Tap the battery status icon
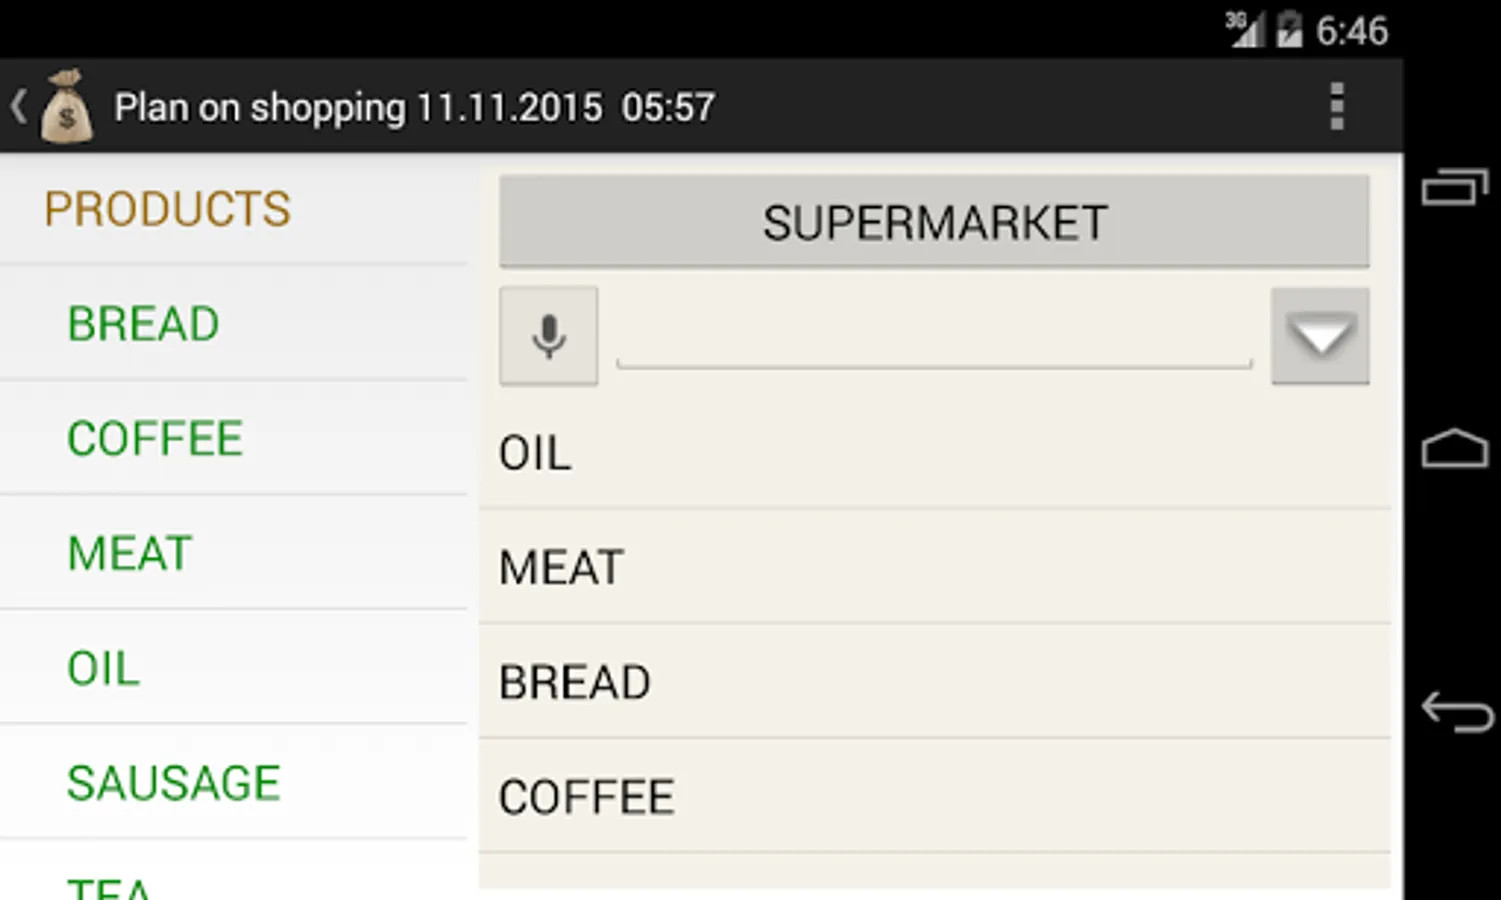The image size is (1501, 900). (x=1289, y=30)
